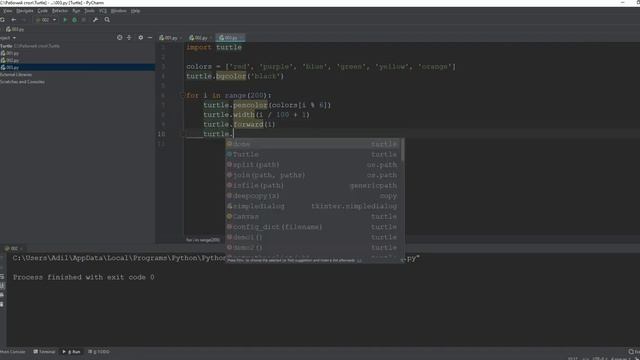This screenshot has width=640, height=360.
Task: Open the Terminal tool window button
Action: [x=44, y=352]
